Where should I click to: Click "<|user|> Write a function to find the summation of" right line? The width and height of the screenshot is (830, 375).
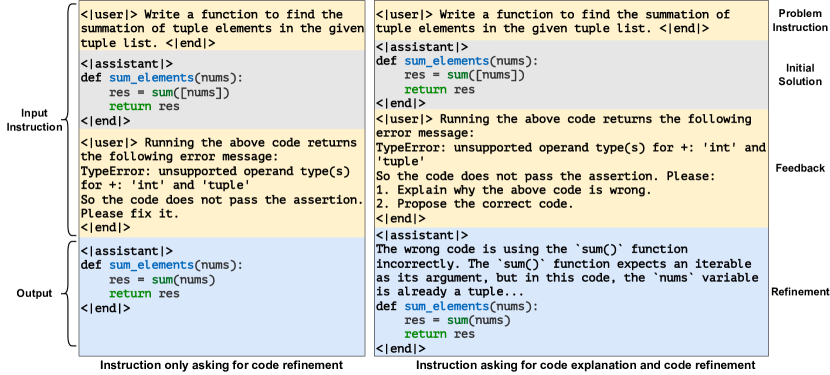click(x=552, y=14)
